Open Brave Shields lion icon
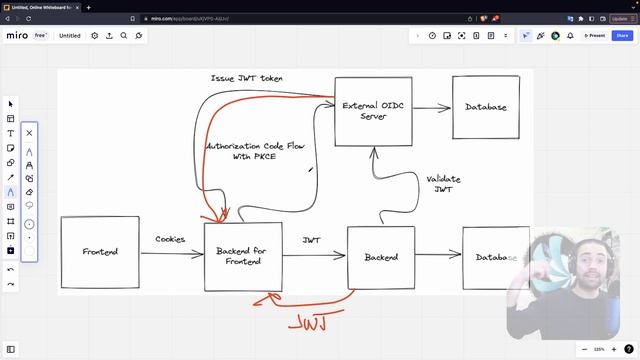 (x=484, y=19)
